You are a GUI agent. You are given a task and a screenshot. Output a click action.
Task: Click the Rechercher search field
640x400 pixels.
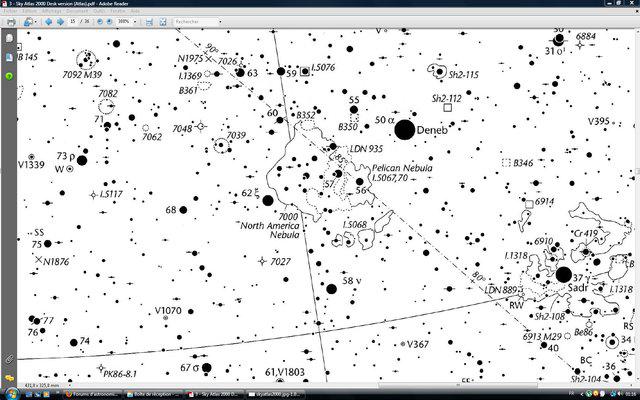point(196,21)
